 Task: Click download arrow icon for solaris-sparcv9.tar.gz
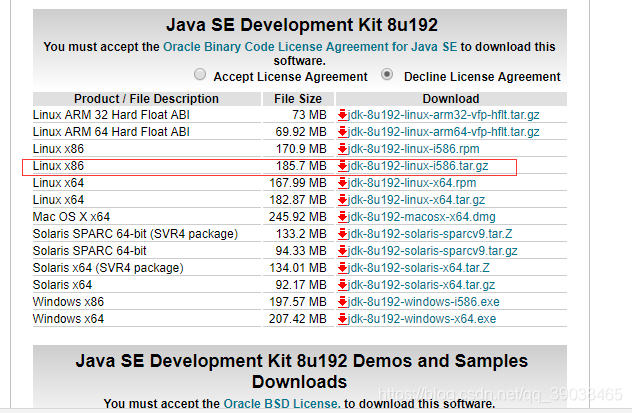tap(343, 251)
